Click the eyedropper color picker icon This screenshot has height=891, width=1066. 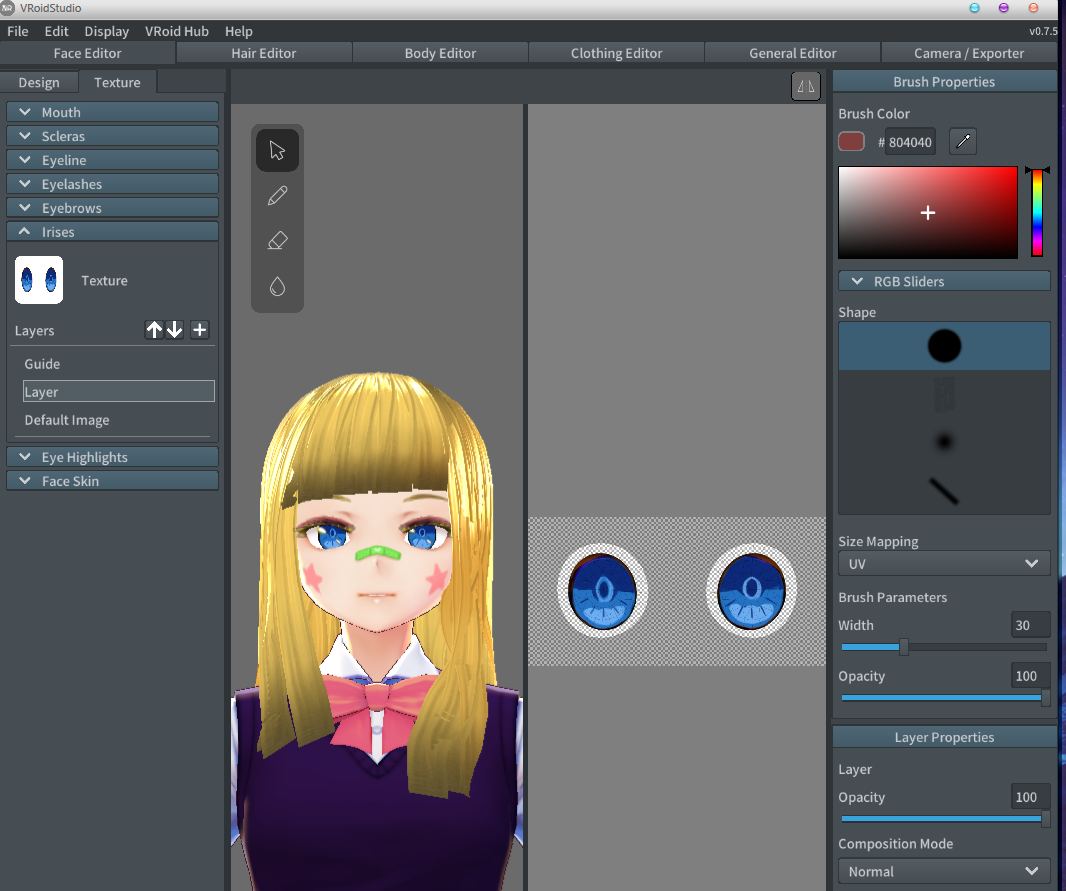[963, 141]
